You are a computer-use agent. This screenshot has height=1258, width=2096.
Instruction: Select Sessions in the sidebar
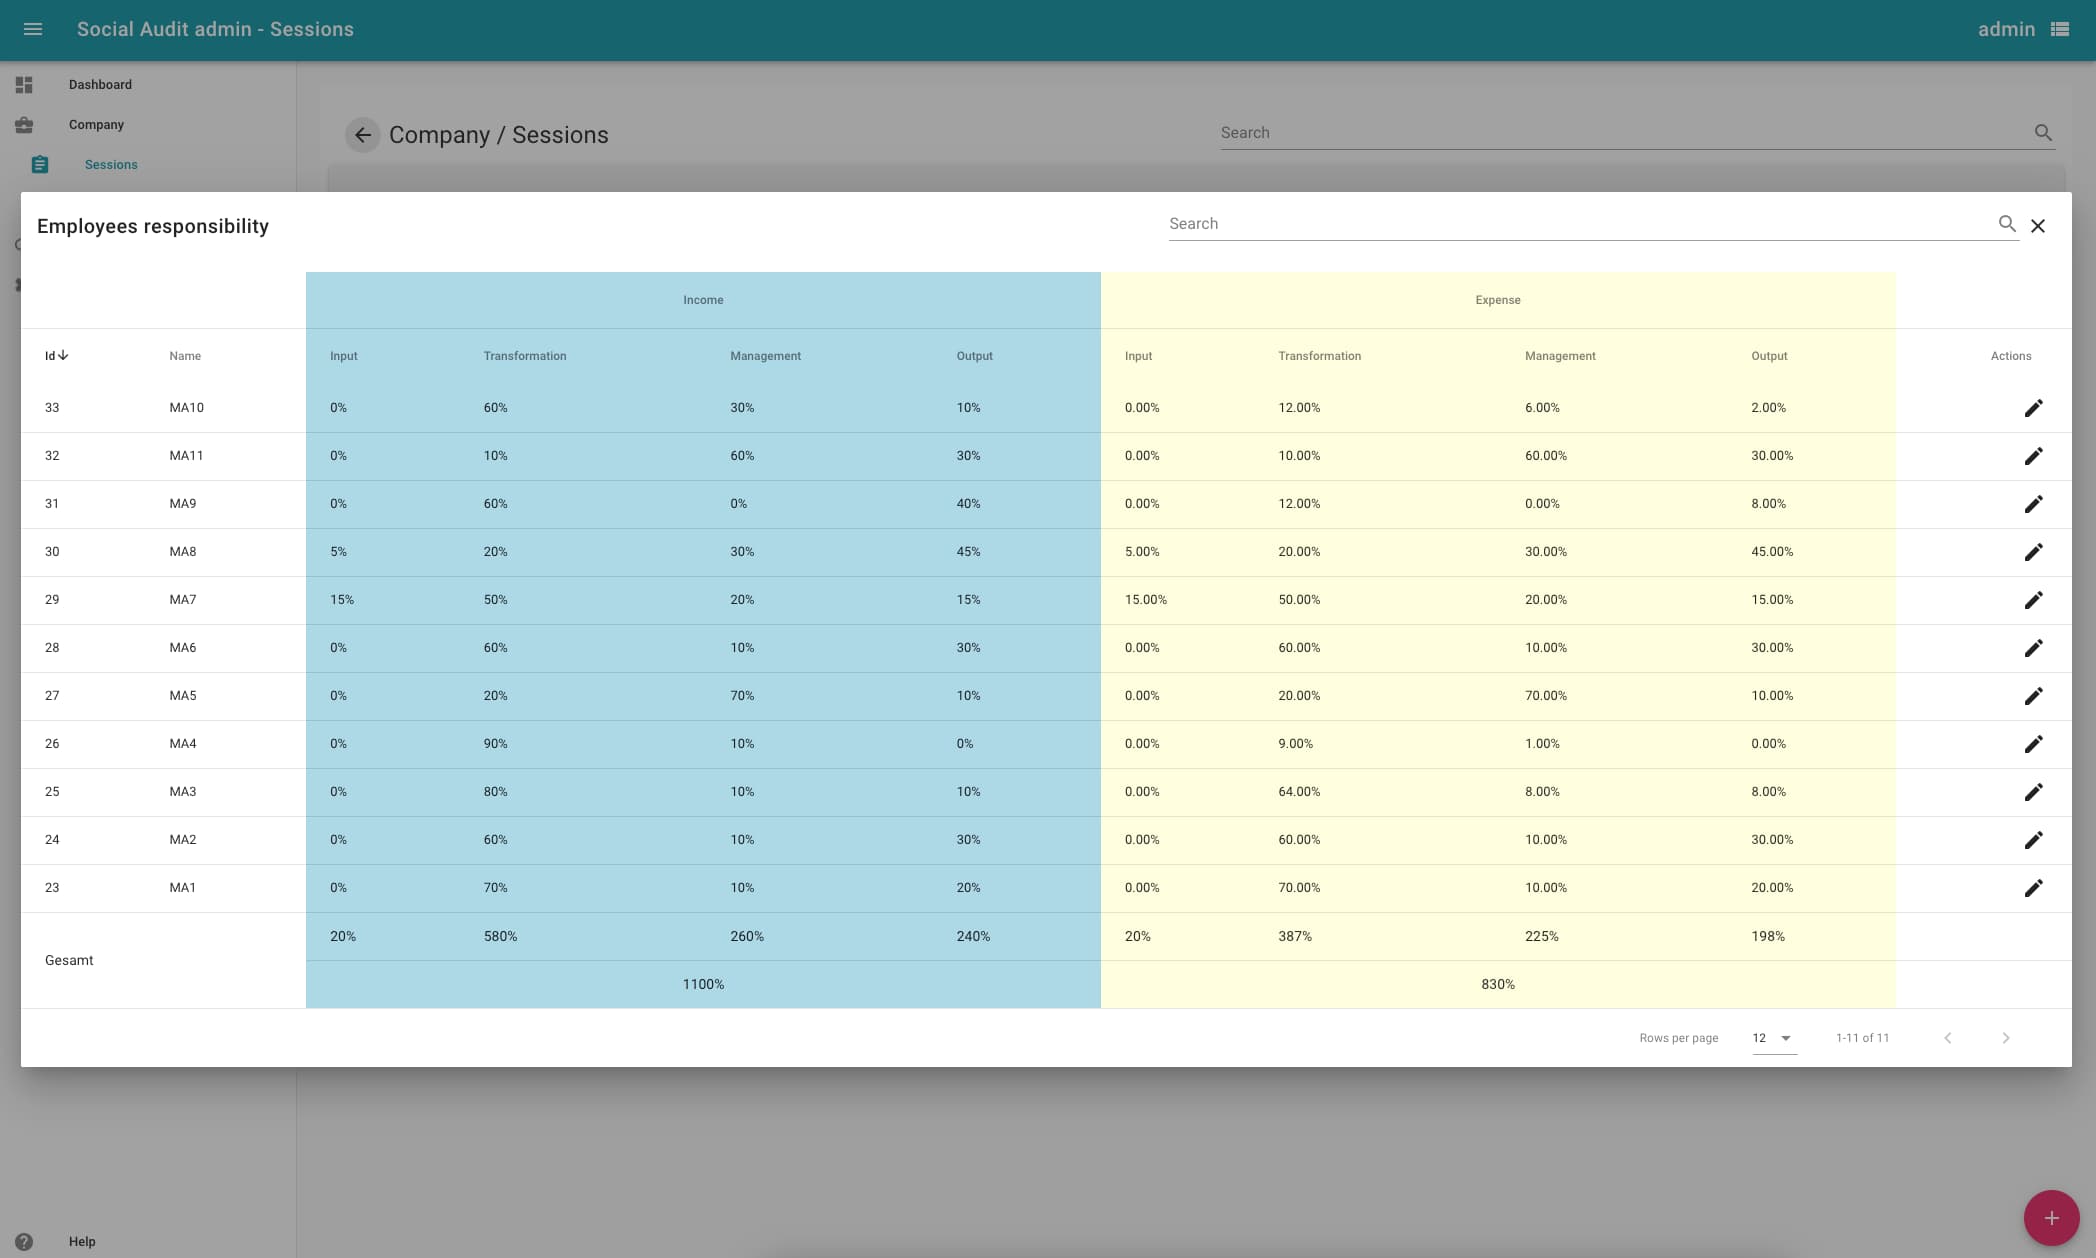click(x=111, y=165)
